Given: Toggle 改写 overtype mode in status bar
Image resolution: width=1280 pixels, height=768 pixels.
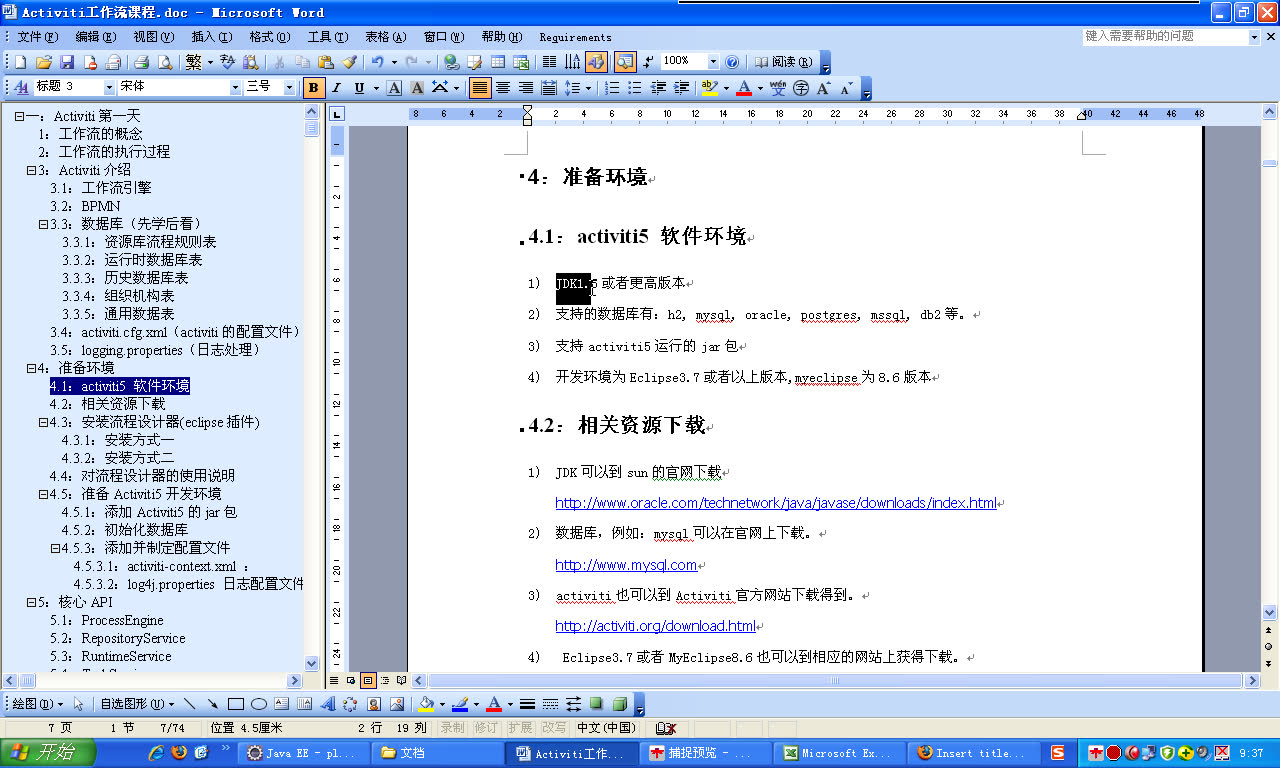Looking at the screenshot, I should coord(553,728).
